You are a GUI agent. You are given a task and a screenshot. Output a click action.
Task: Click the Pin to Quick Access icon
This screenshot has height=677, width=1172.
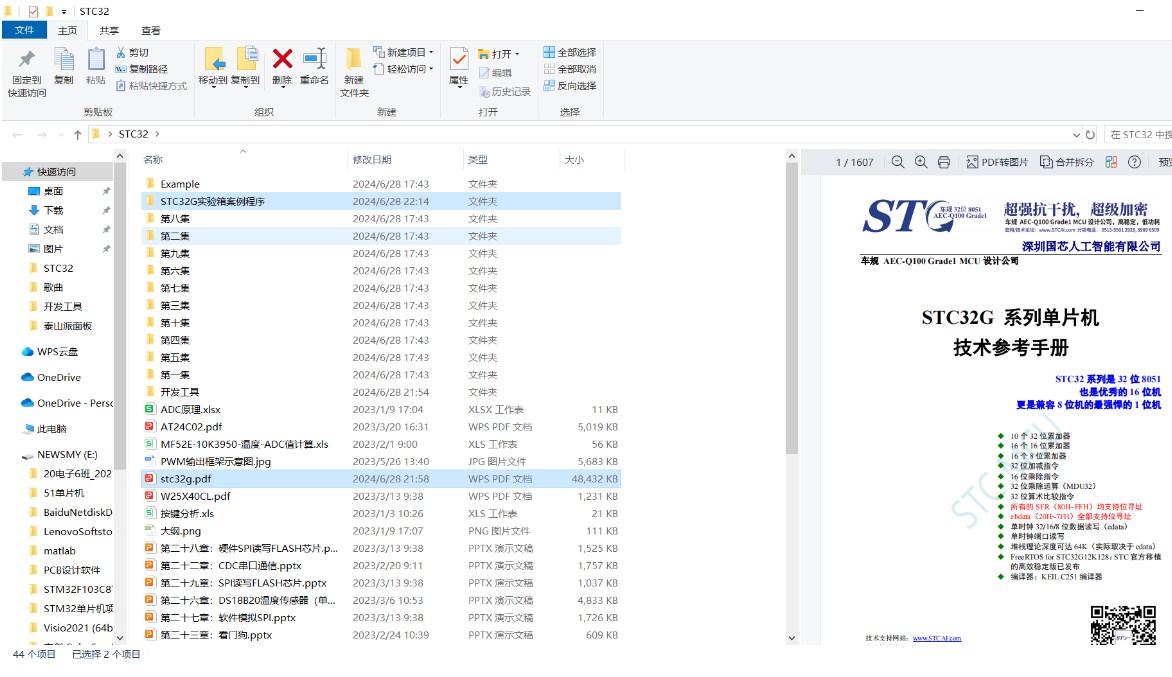(x=27, y=60)
